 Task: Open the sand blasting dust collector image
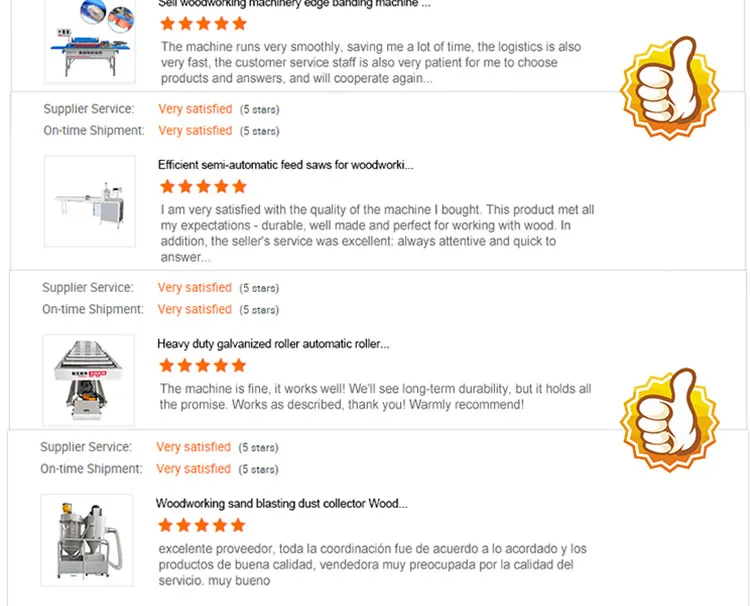tap(86, 540)
